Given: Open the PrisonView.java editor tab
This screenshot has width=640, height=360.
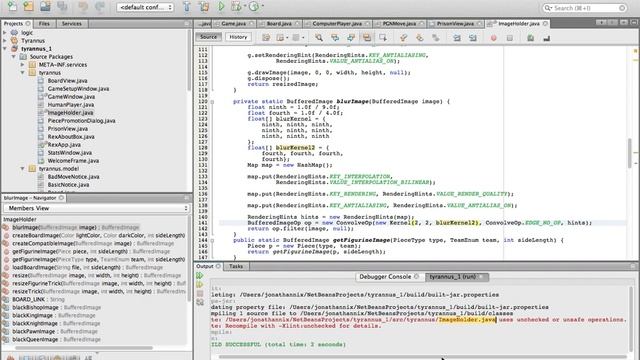Looking at the screenshot, I should pos(456,24).
